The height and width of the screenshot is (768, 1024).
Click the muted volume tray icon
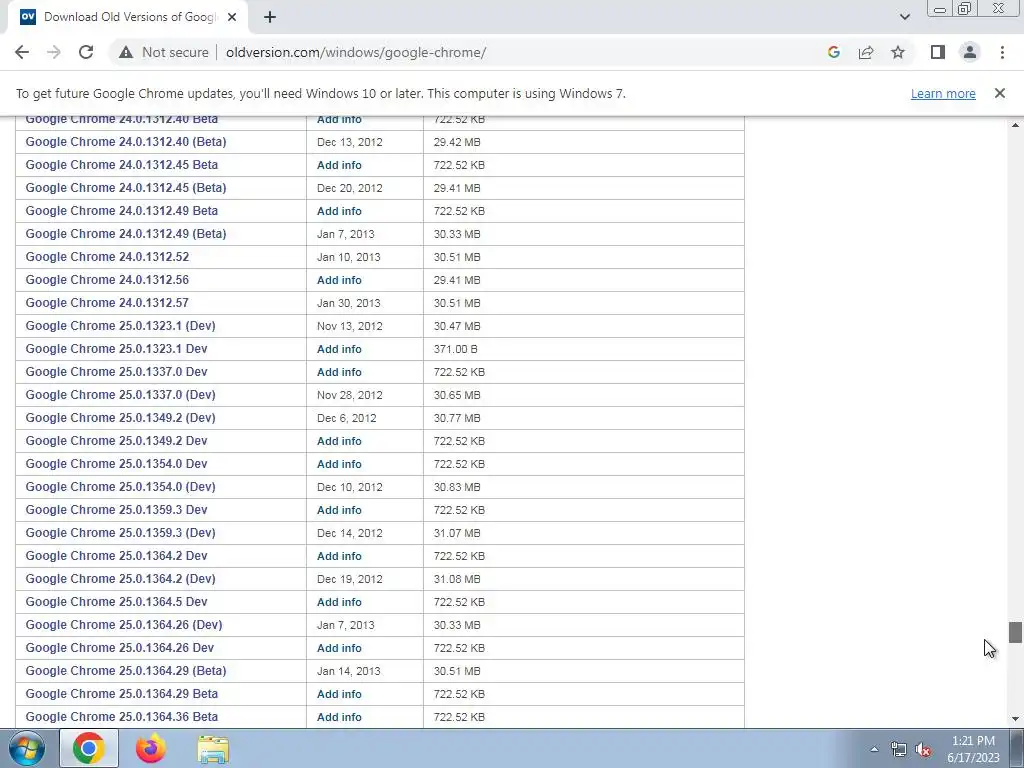[x=923, y=750]
